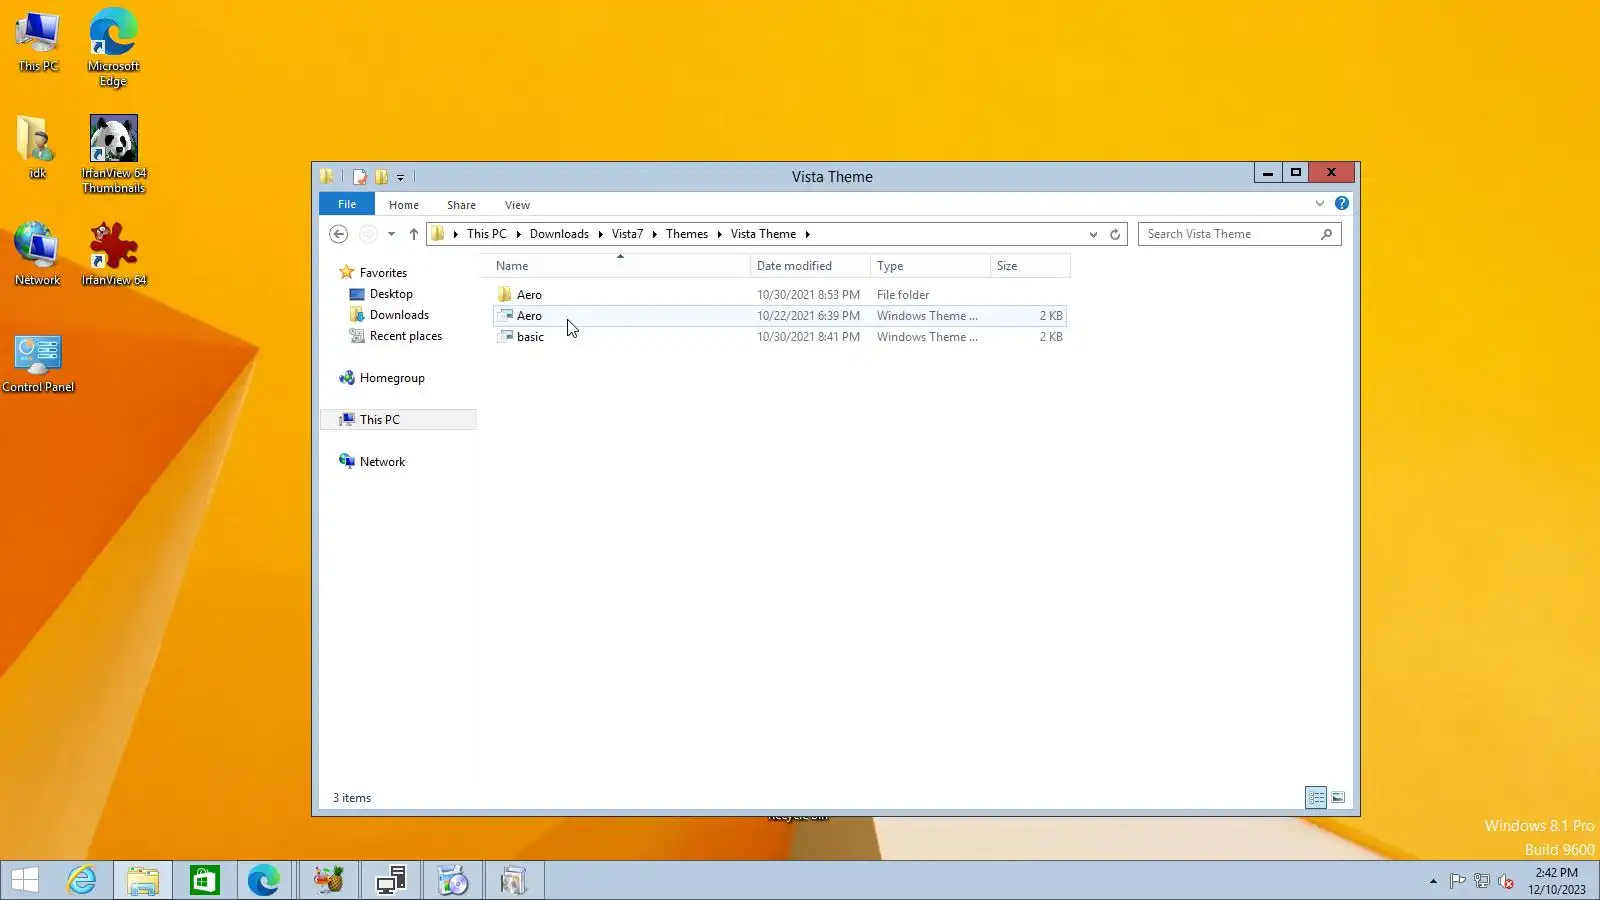Select the This PC desktop icon
The width and height of the screenshot is (1600, 900).
pyautogui.click(x=38, y=41)
